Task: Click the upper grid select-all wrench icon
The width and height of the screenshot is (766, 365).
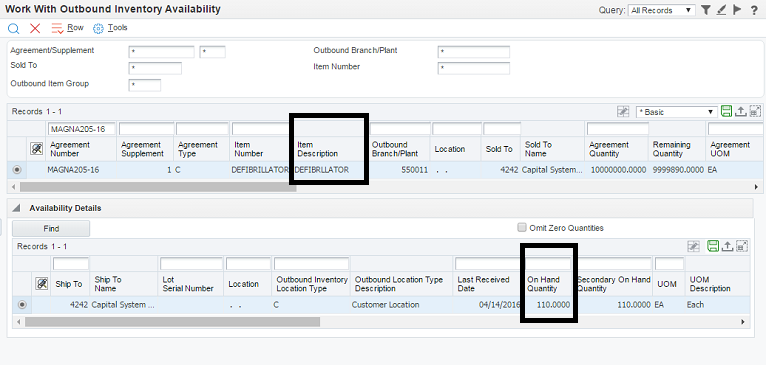Action: pyautogui.click(x=36, y=149)
